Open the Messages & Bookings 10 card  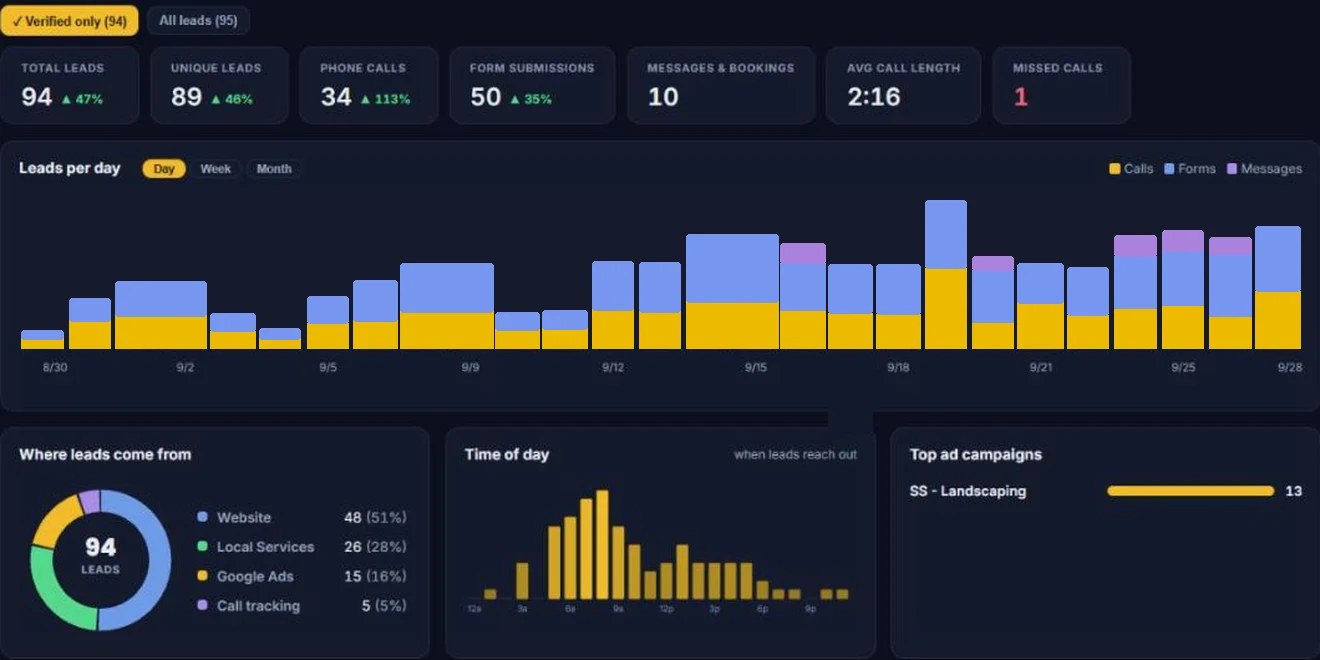point(720,85)
